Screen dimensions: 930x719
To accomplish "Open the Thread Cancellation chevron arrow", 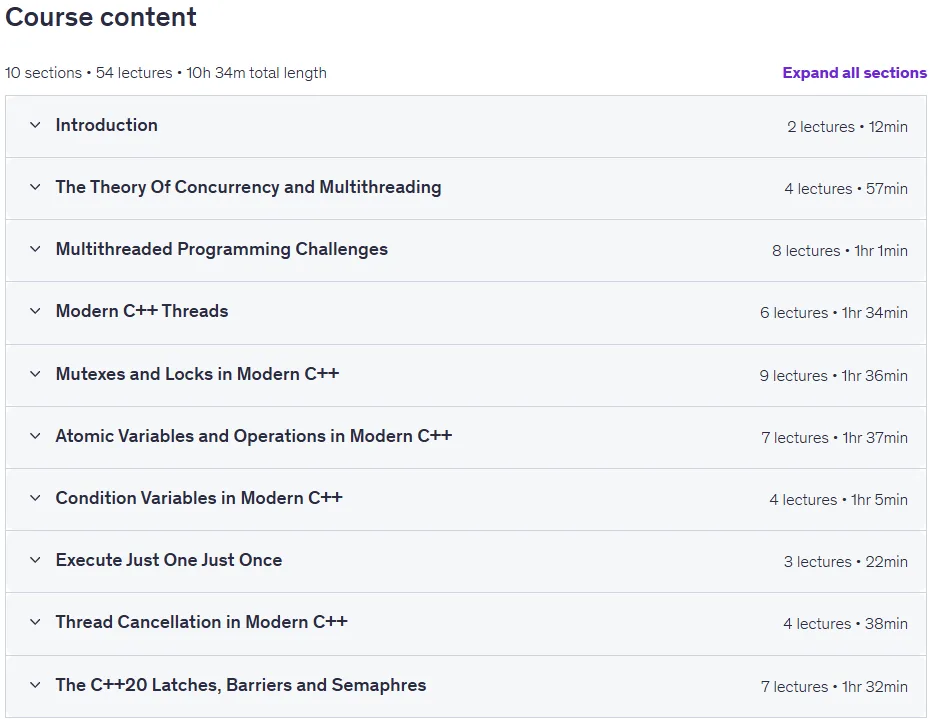I will [x=35, y=622].
